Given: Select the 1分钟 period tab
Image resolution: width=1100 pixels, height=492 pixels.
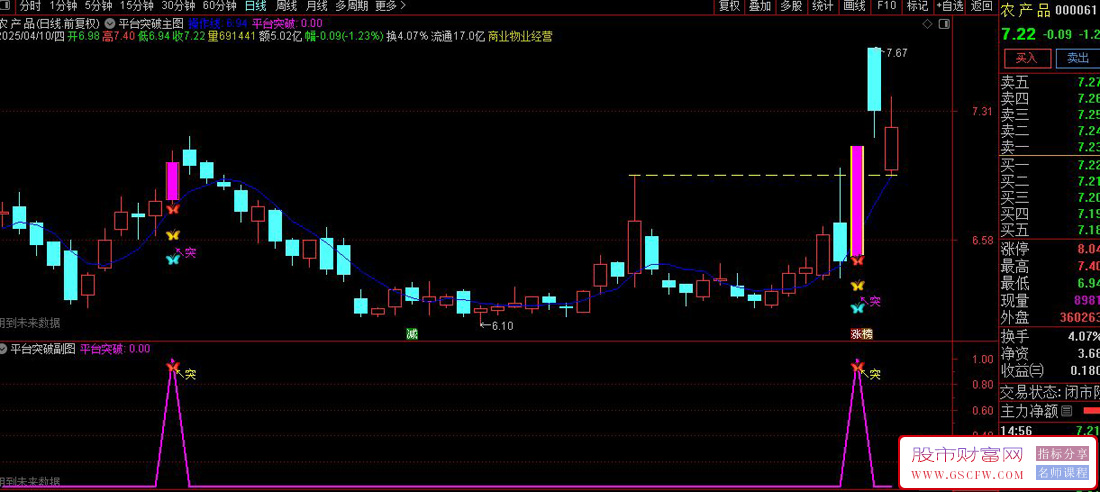Looking at the screenshot, I should click(x=62, y=6).
